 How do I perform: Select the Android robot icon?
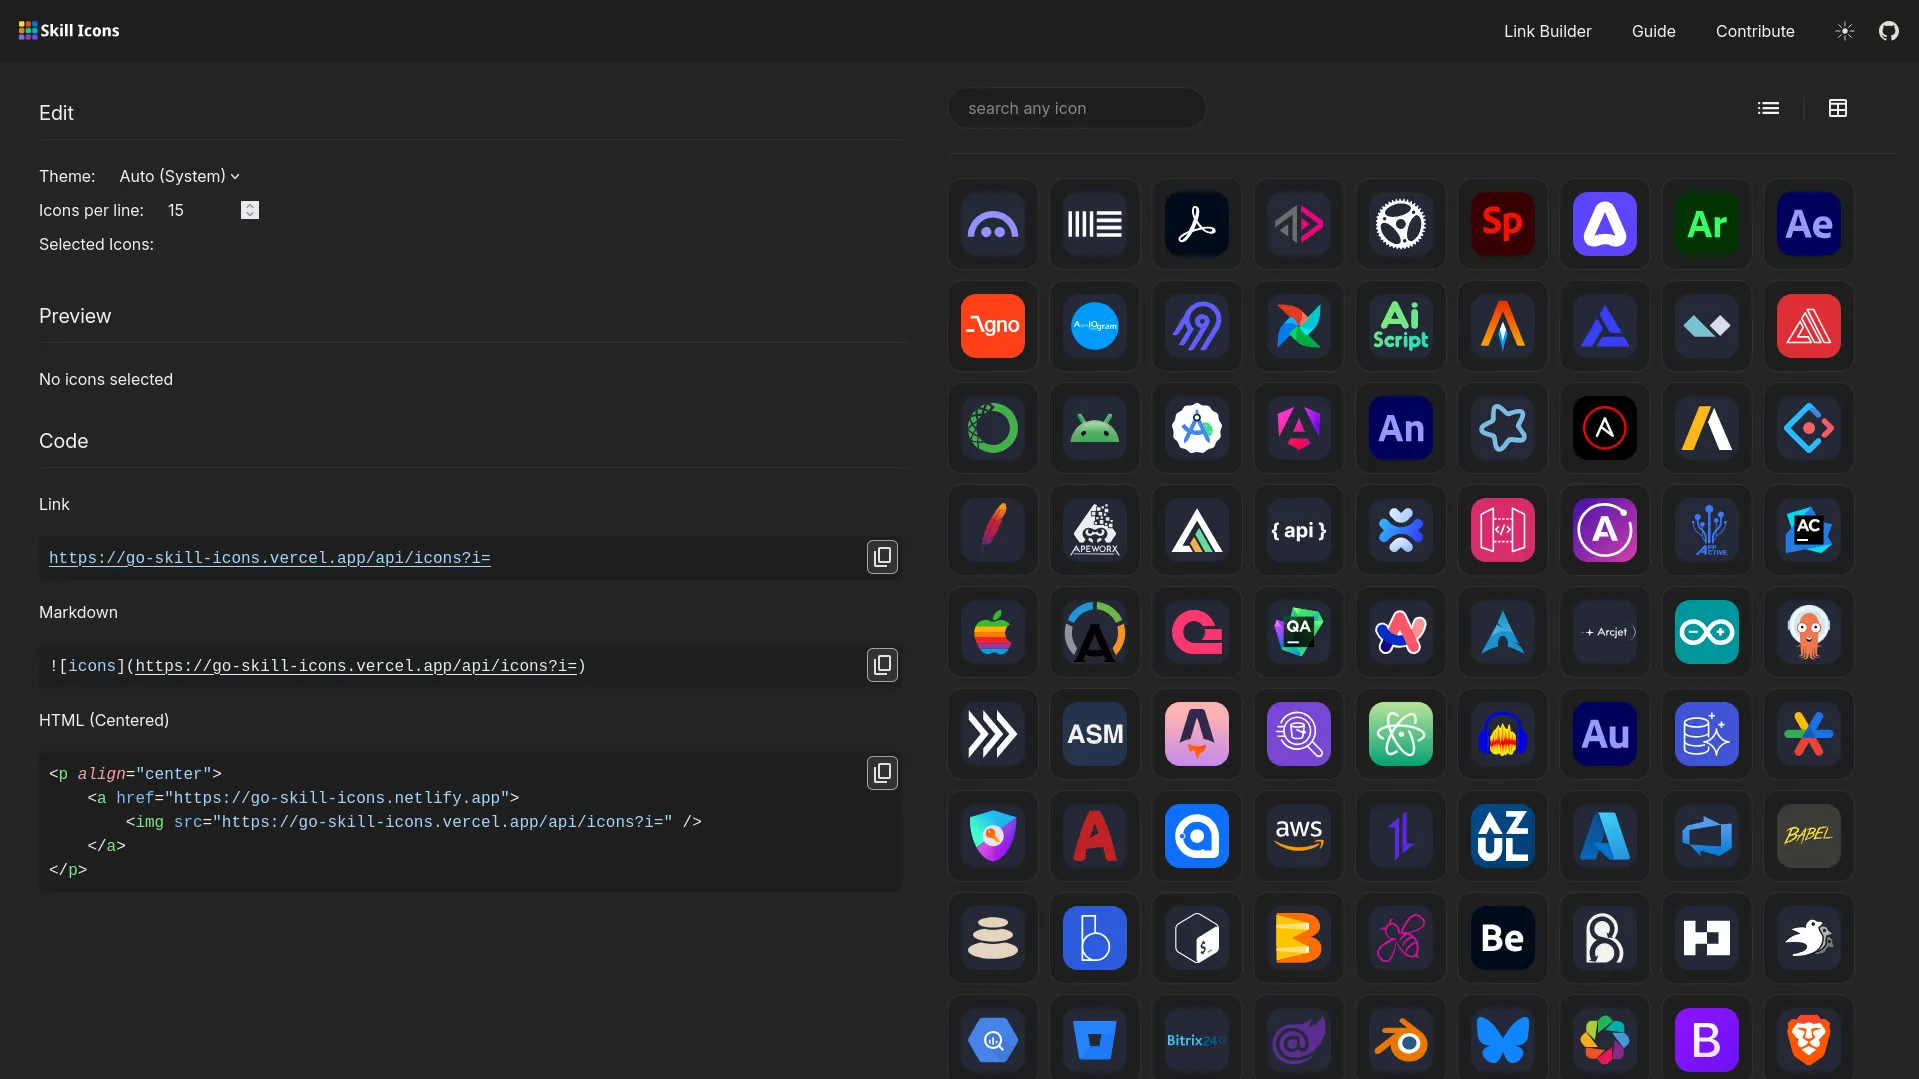pyautogui.click(x=1094, y=428)
